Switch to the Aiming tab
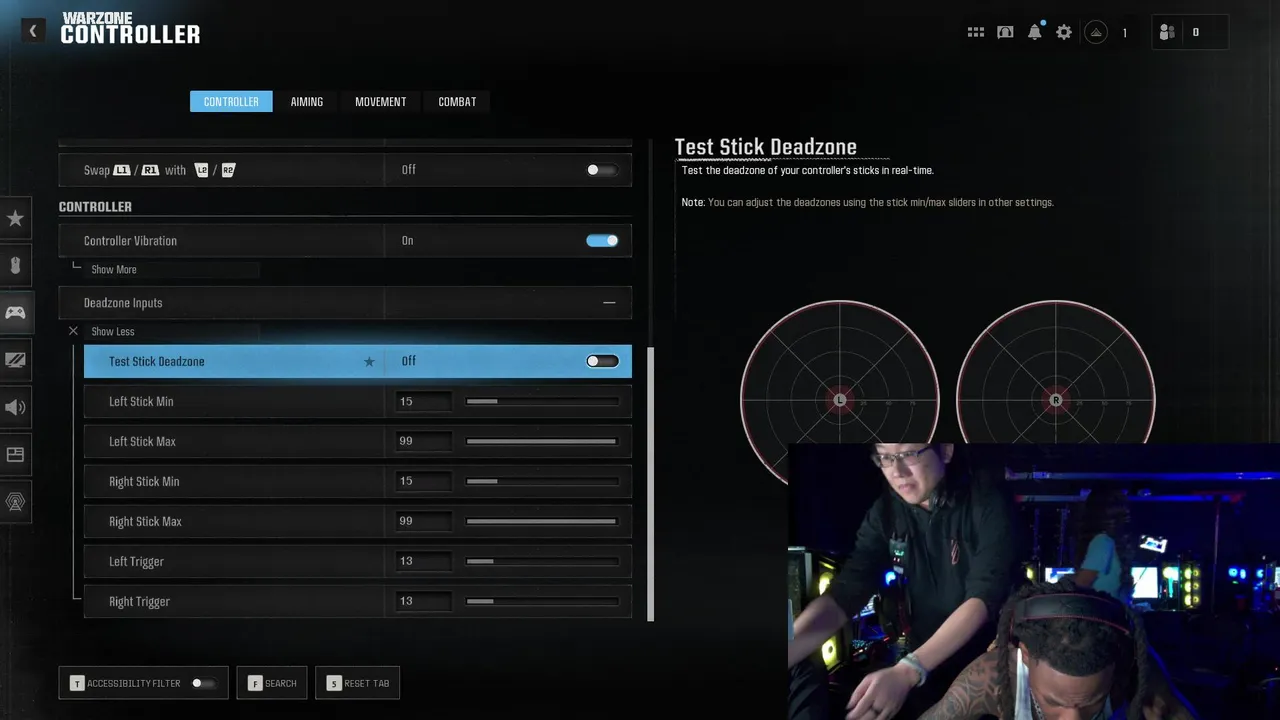 [x=307, y=101]
